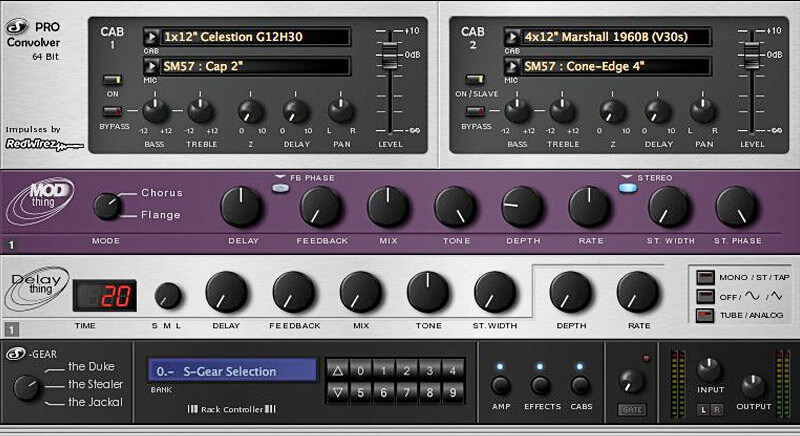Show the AMP rack section
The height and width of the screenshot is (436, 800).
(x=500, y=386)
